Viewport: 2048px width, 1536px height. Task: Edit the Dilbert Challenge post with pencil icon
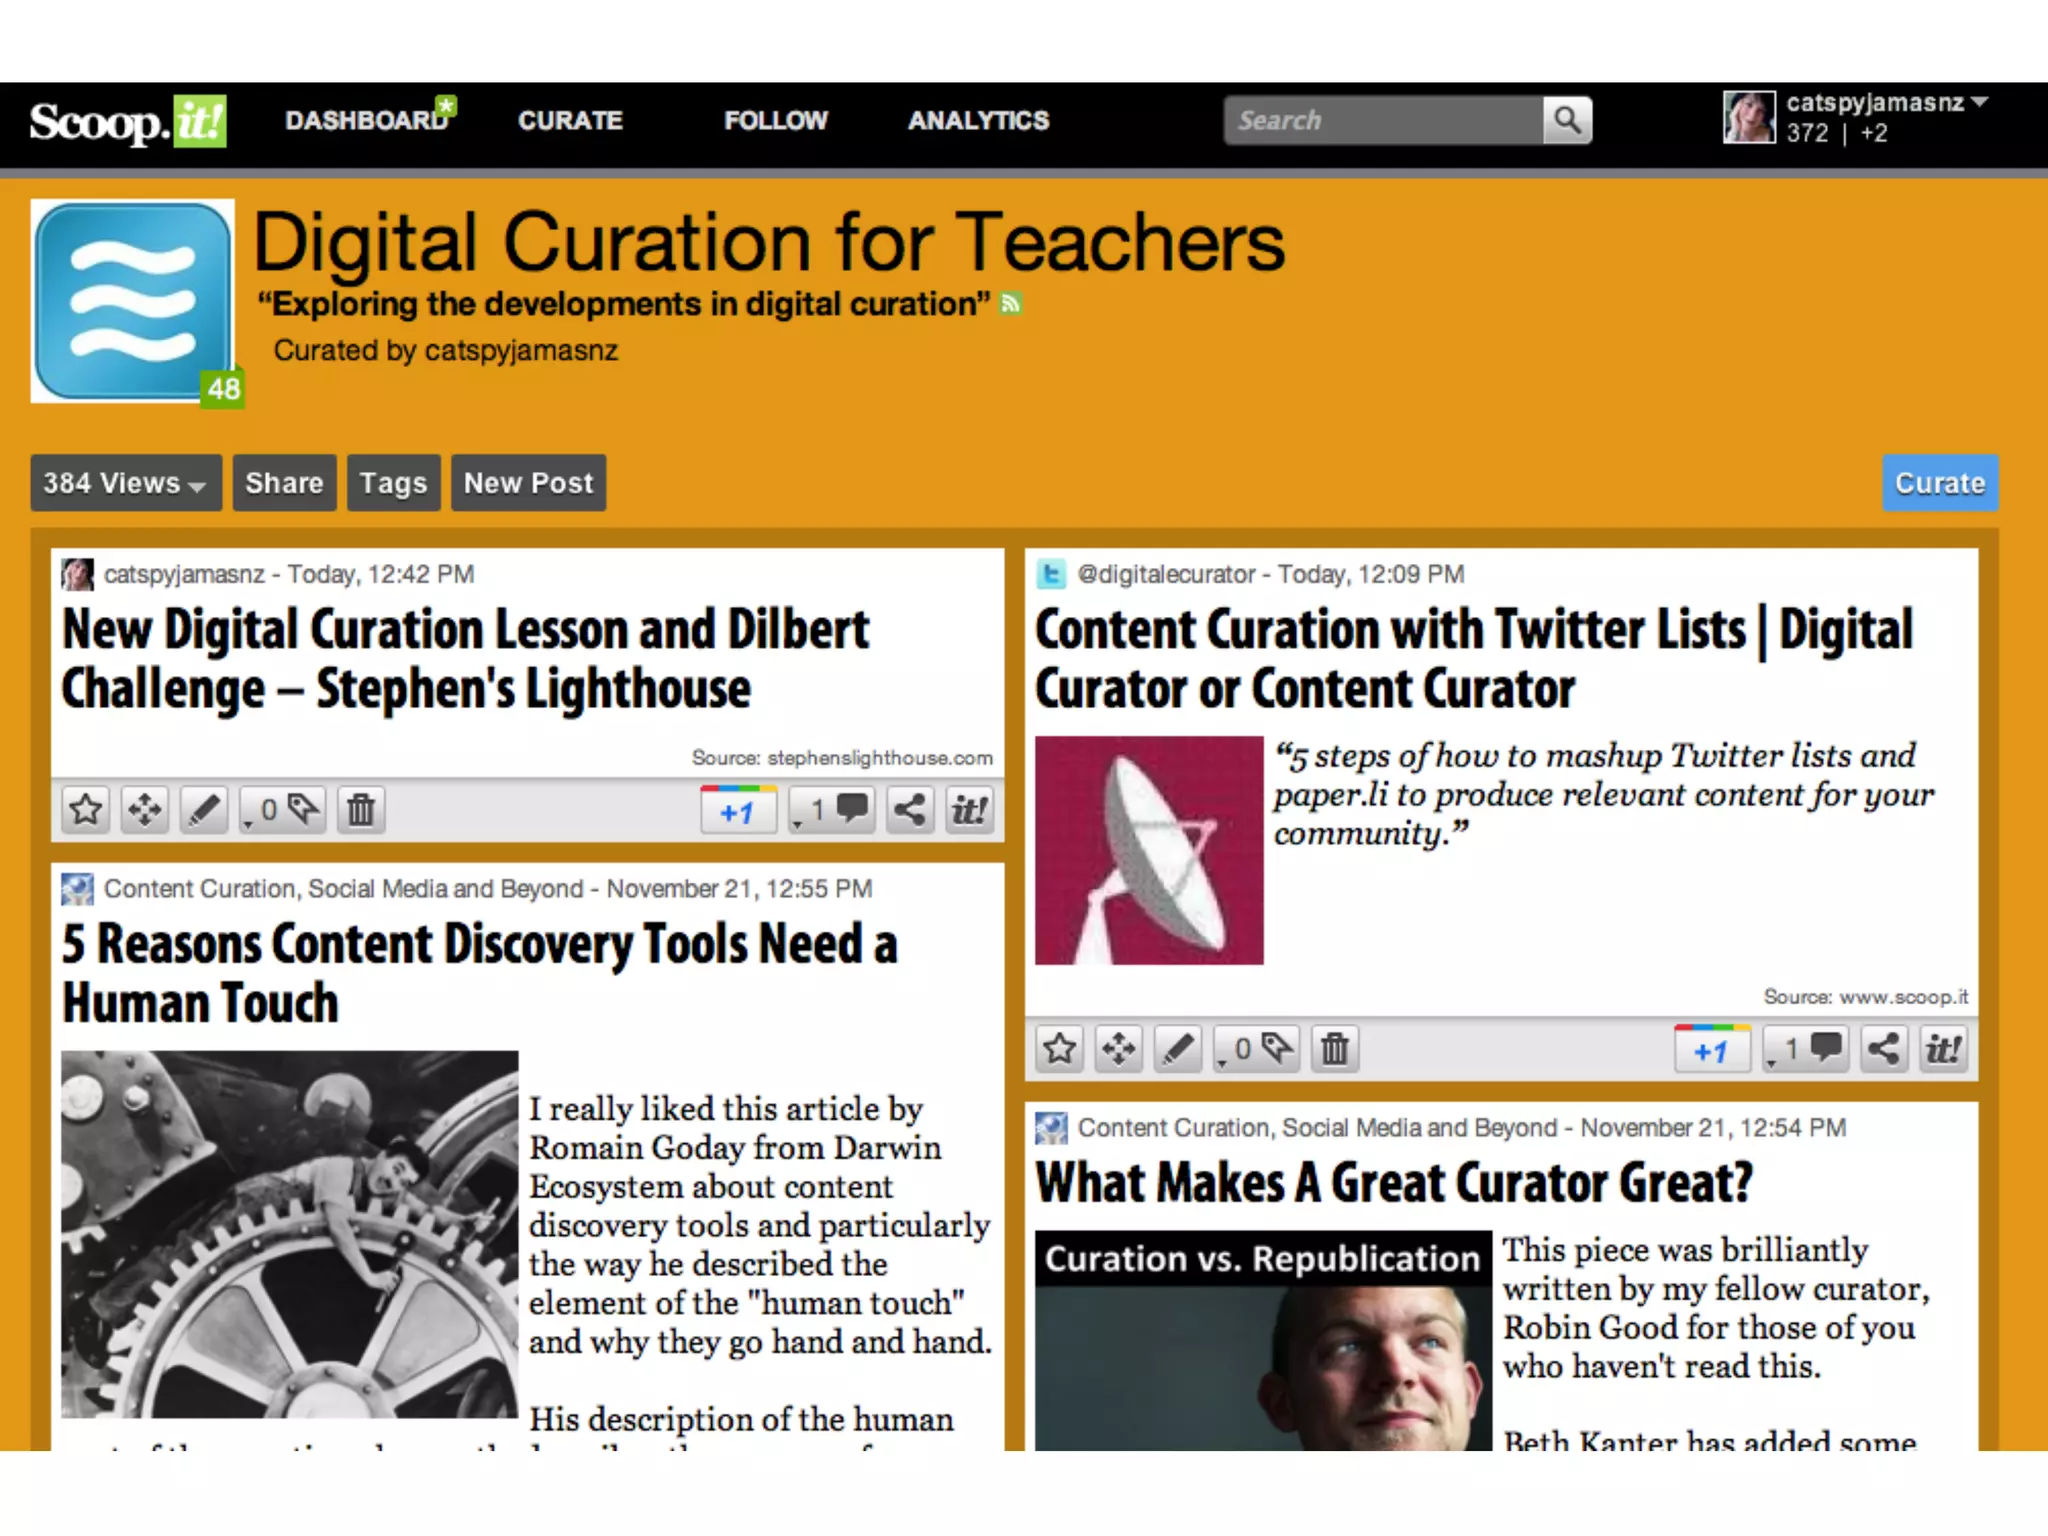[204, 809]
